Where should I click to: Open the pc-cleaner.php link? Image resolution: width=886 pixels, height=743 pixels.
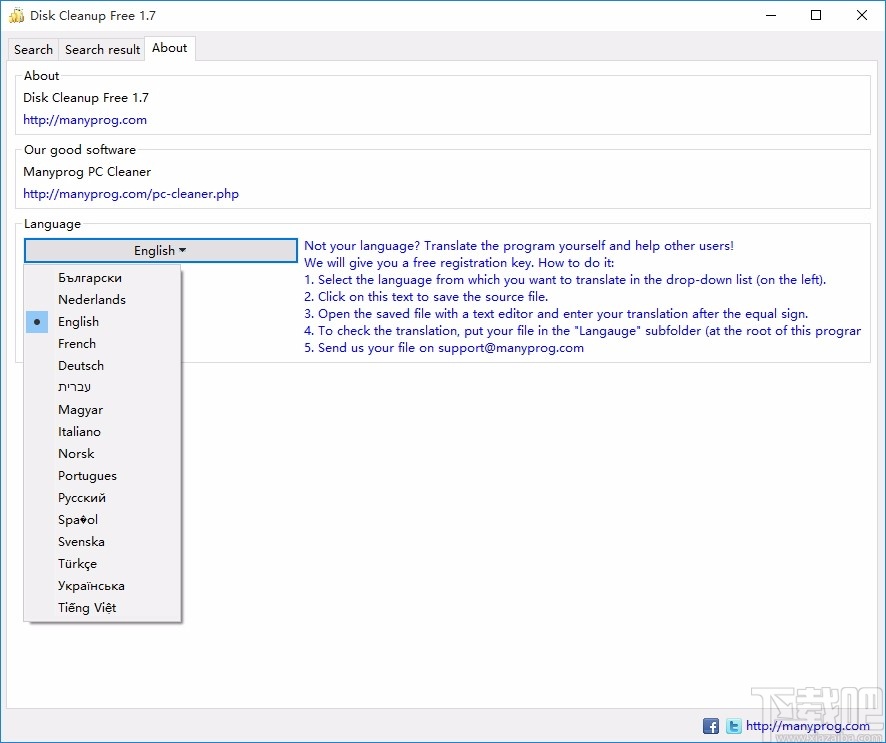131,194
